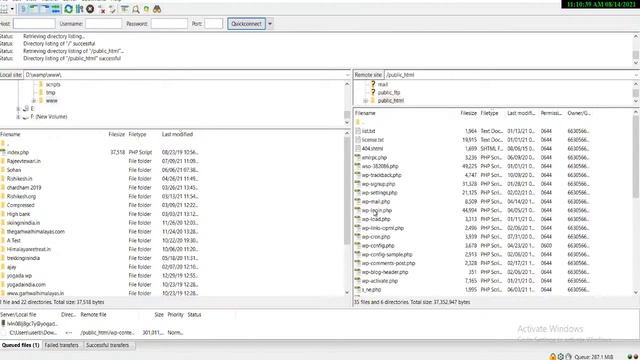This screenshot has width=640, height=360.
Task: Sort local list by Last modified column
Action: [x=178, y=134]
